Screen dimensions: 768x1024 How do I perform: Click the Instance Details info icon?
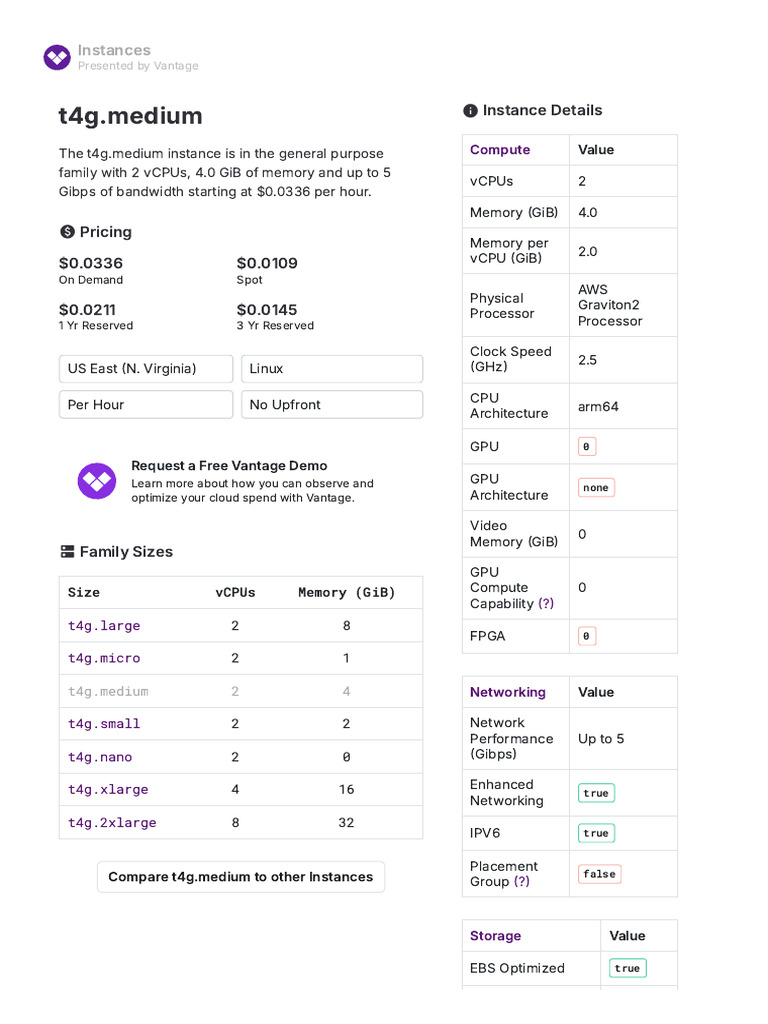tap(470, 111)
